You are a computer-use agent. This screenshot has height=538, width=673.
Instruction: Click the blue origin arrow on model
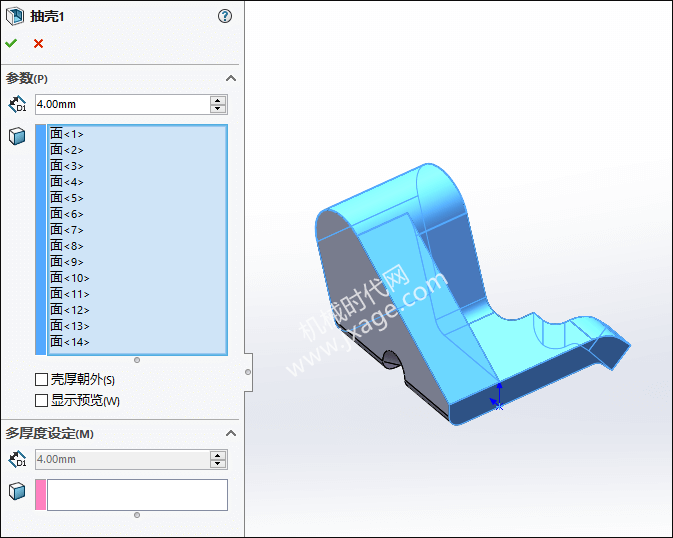click(499, 395)
